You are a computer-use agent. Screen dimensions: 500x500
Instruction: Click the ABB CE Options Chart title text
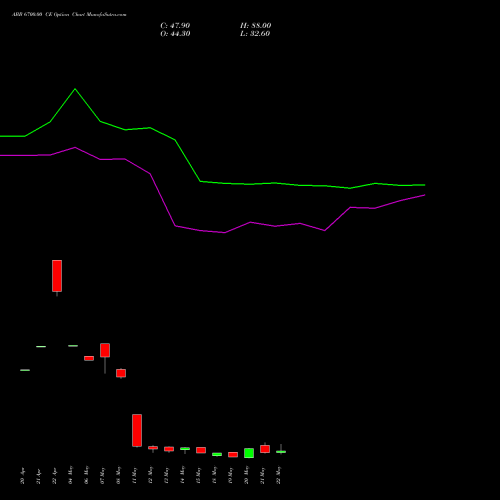click(x=69, y=15)
